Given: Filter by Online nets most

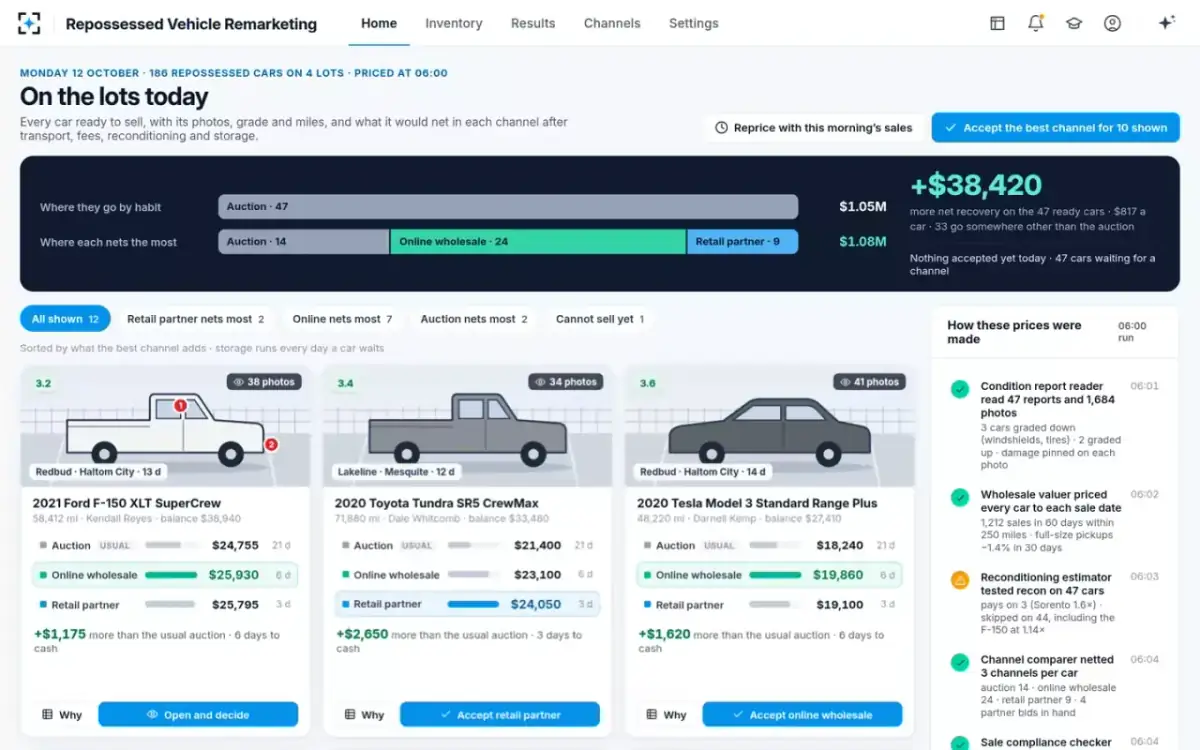Looking at the screenshot, I should point(342,319).
